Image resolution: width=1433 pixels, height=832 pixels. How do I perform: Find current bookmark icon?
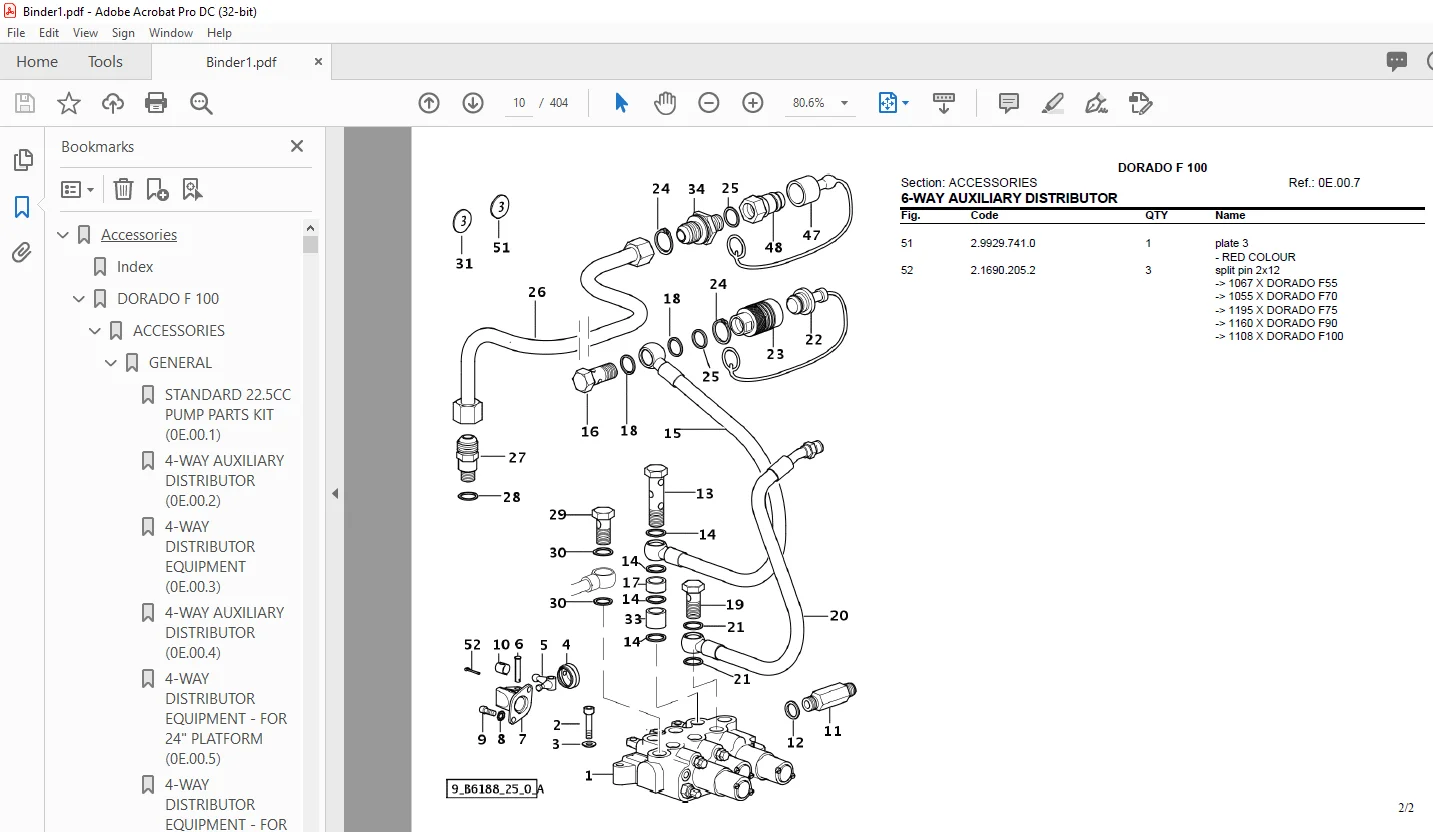193,189
